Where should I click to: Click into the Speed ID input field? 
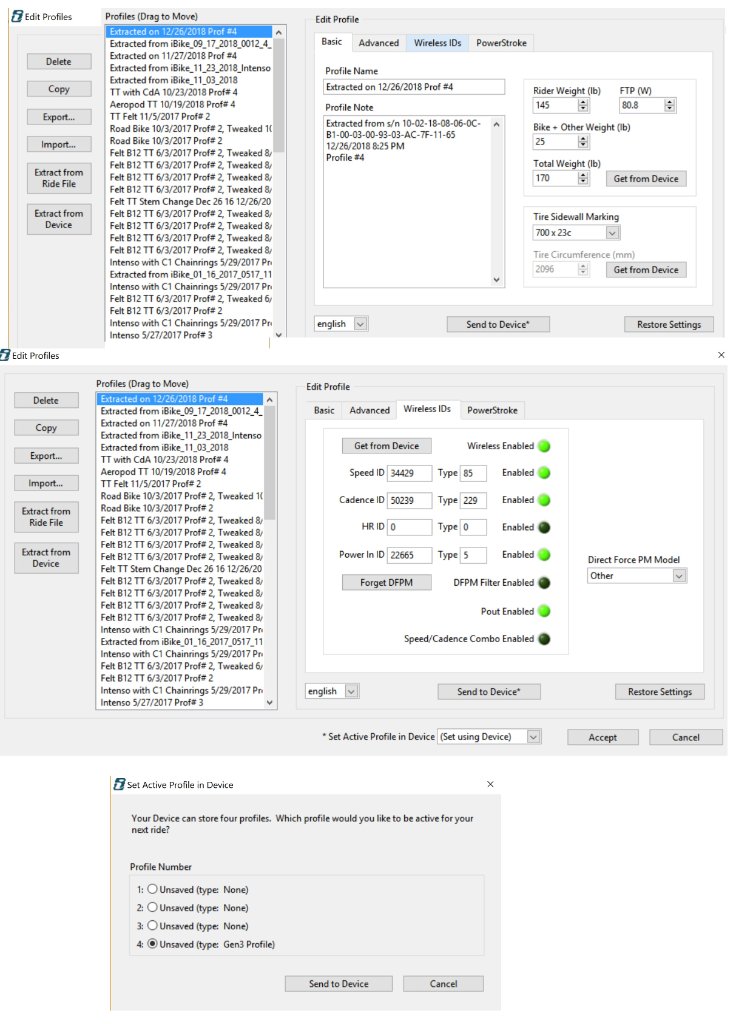click(x=408, y=473)
